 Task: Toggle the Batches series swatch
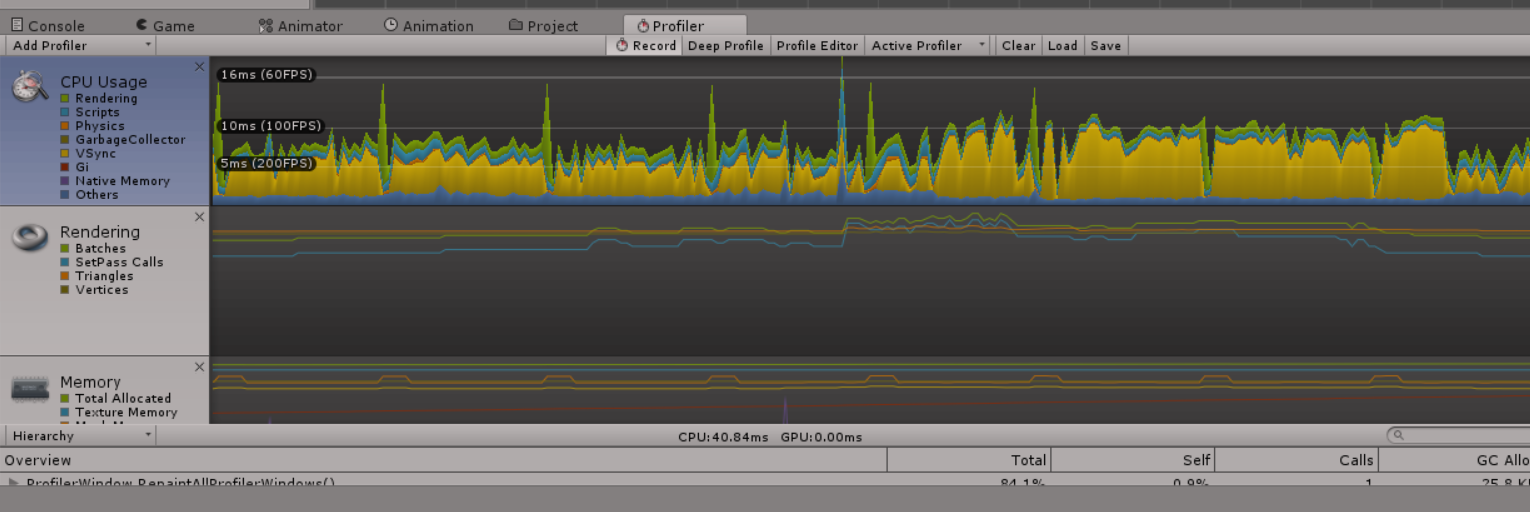click(x=65, y=249)
